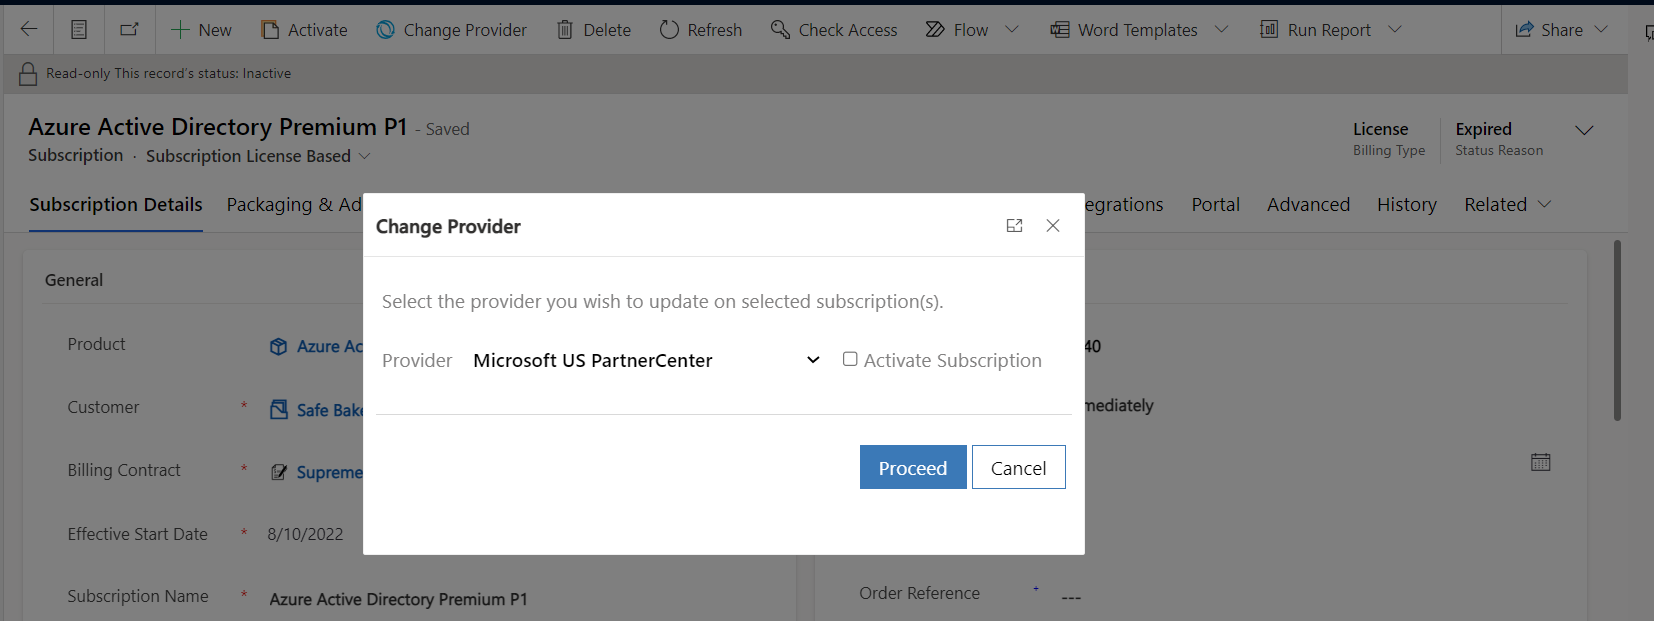The height and width of the screenshot is (621, 1654).
Task: Open the History tab
Action: coord(1406,204)
